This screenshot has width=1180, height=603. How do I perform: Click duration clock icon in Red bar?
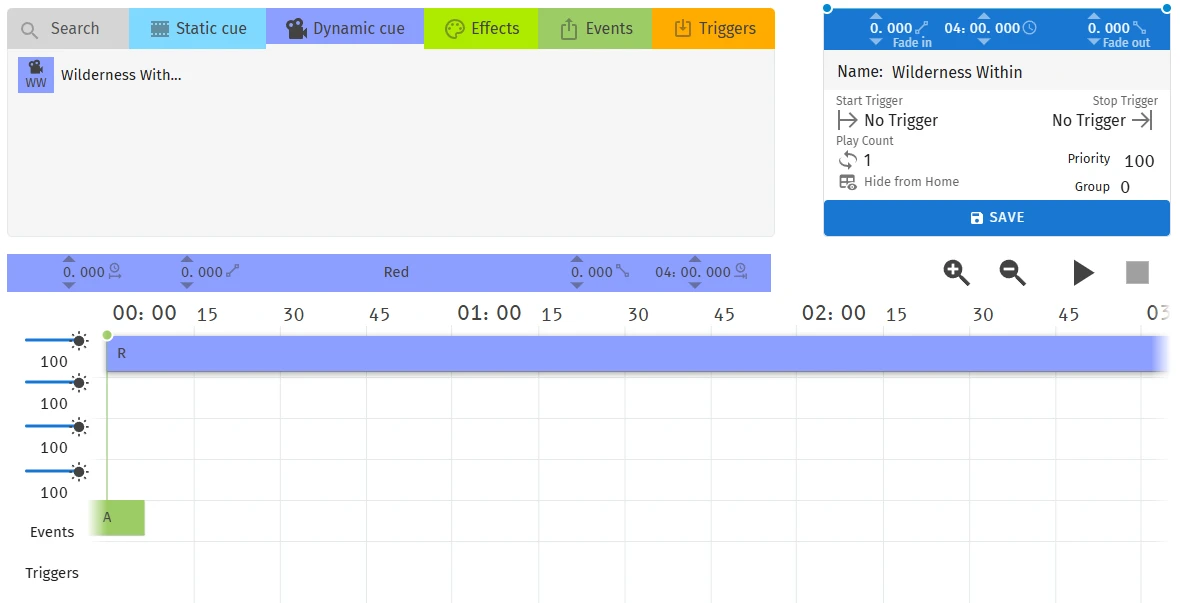[741, 272]
